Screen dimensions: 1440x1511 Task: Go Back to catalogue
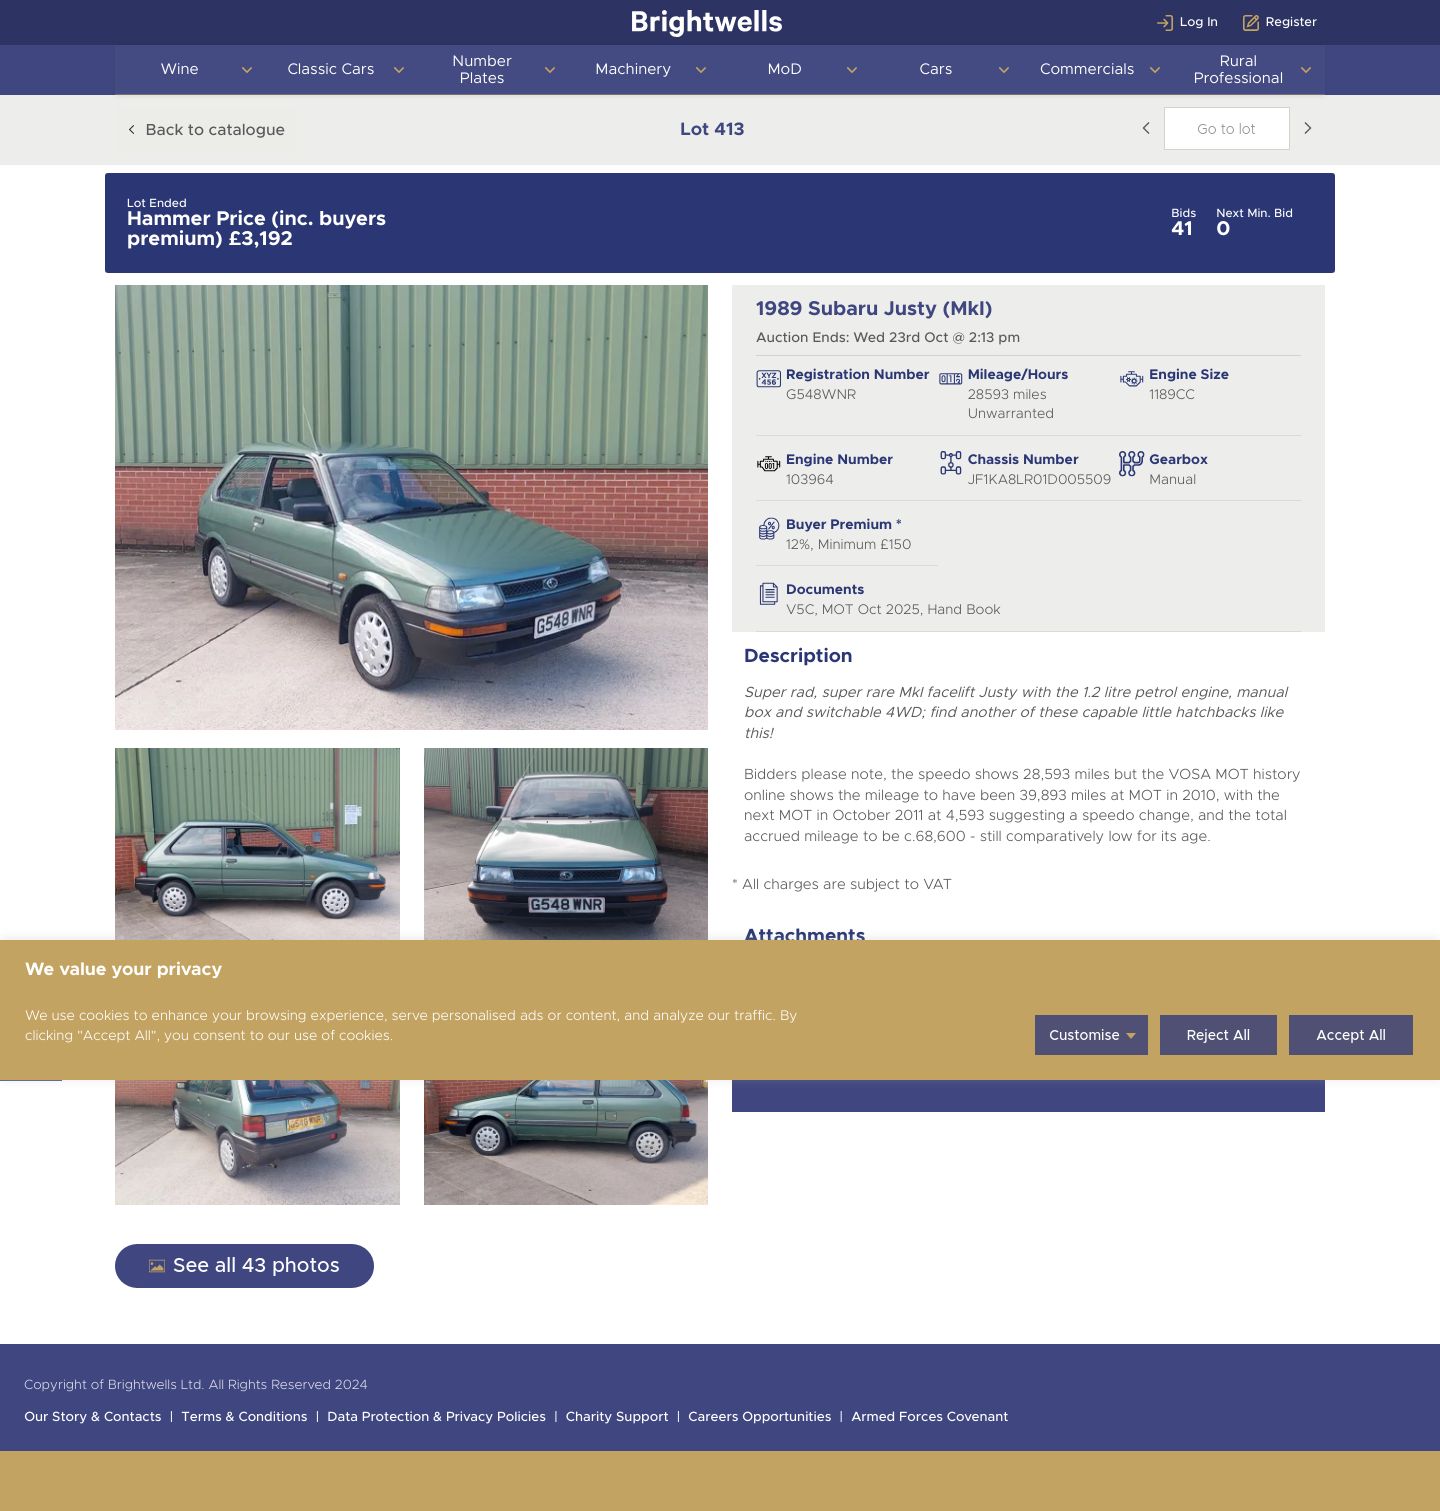click(x=215, y=130)
